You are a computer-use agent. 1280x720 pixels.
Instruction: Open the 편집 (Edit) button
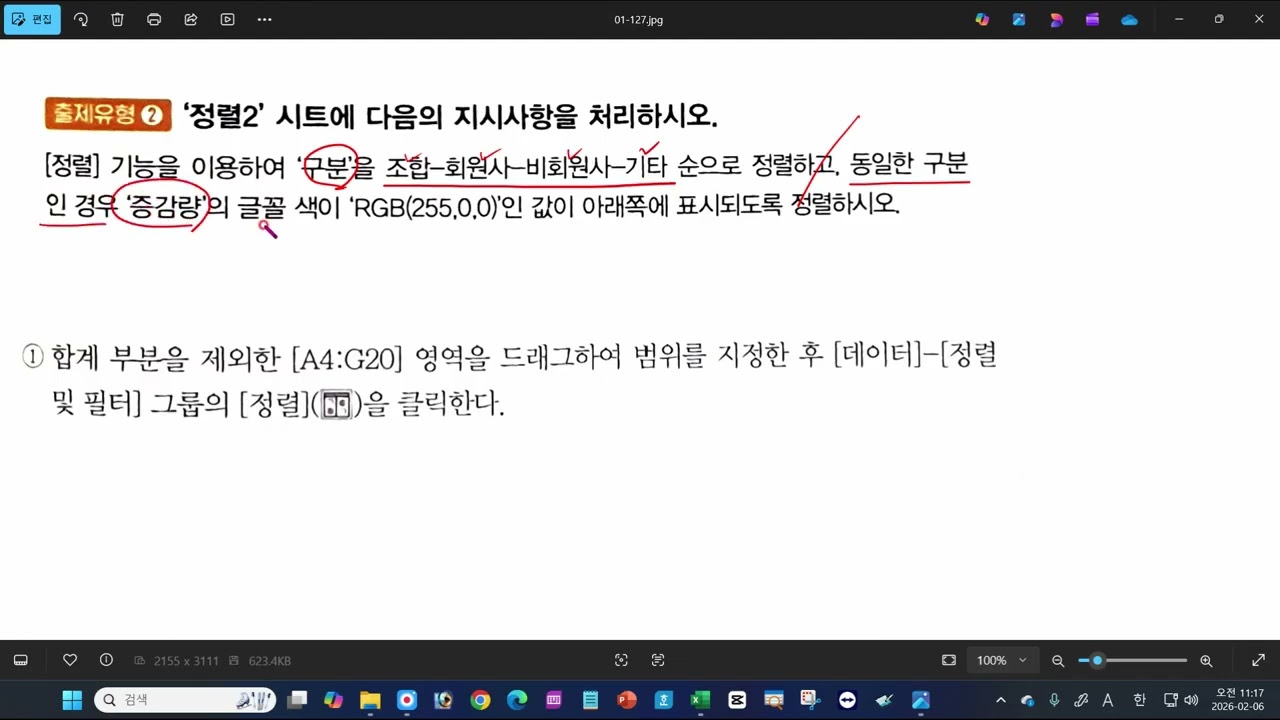click(x=32, y=19)
